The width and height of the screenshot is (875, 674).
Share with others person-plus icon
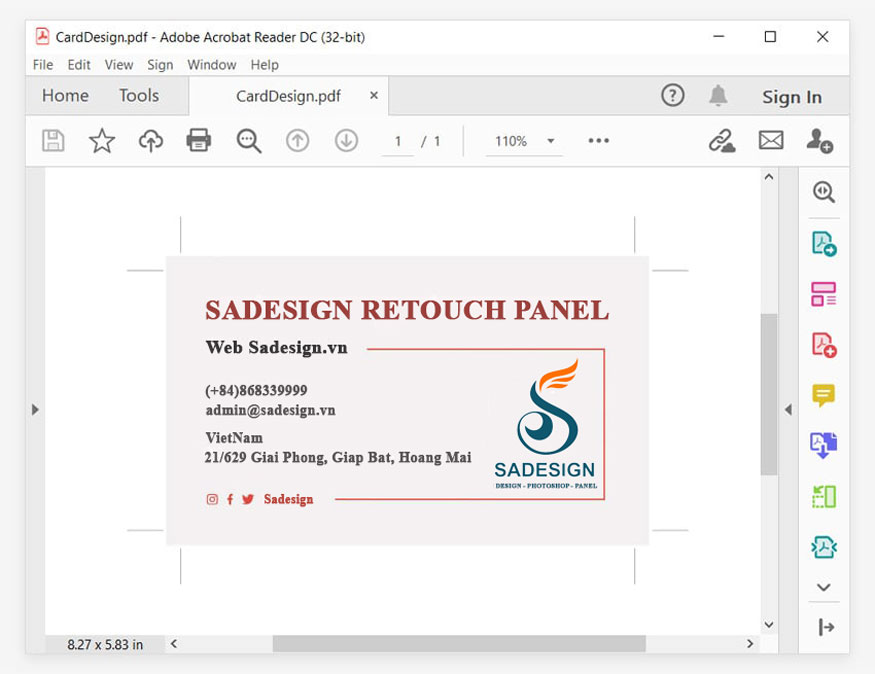[819, 141]
